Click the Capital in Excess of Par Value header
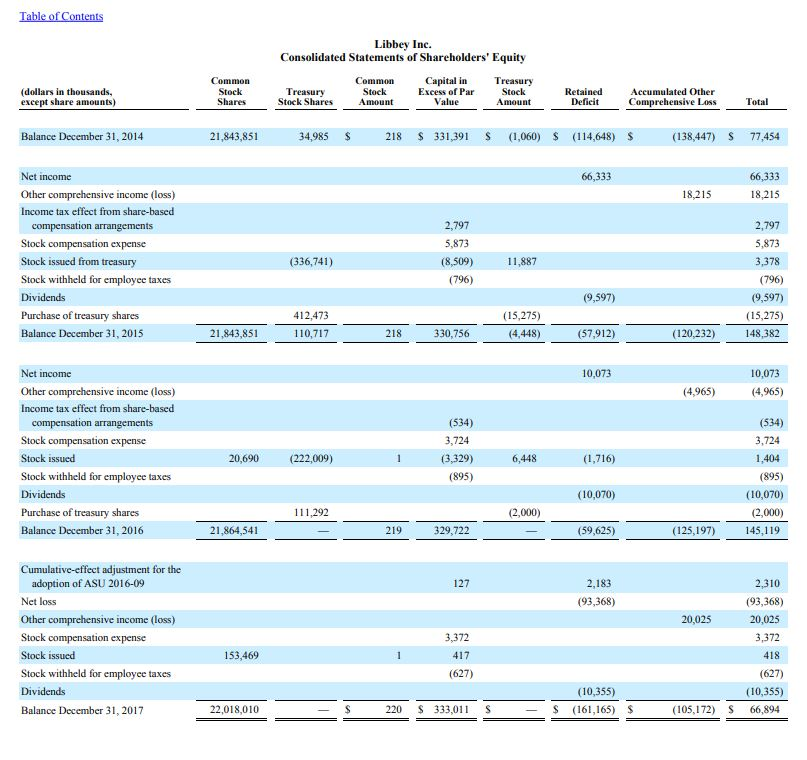This screenshot has height=760, width=807. 444,90
